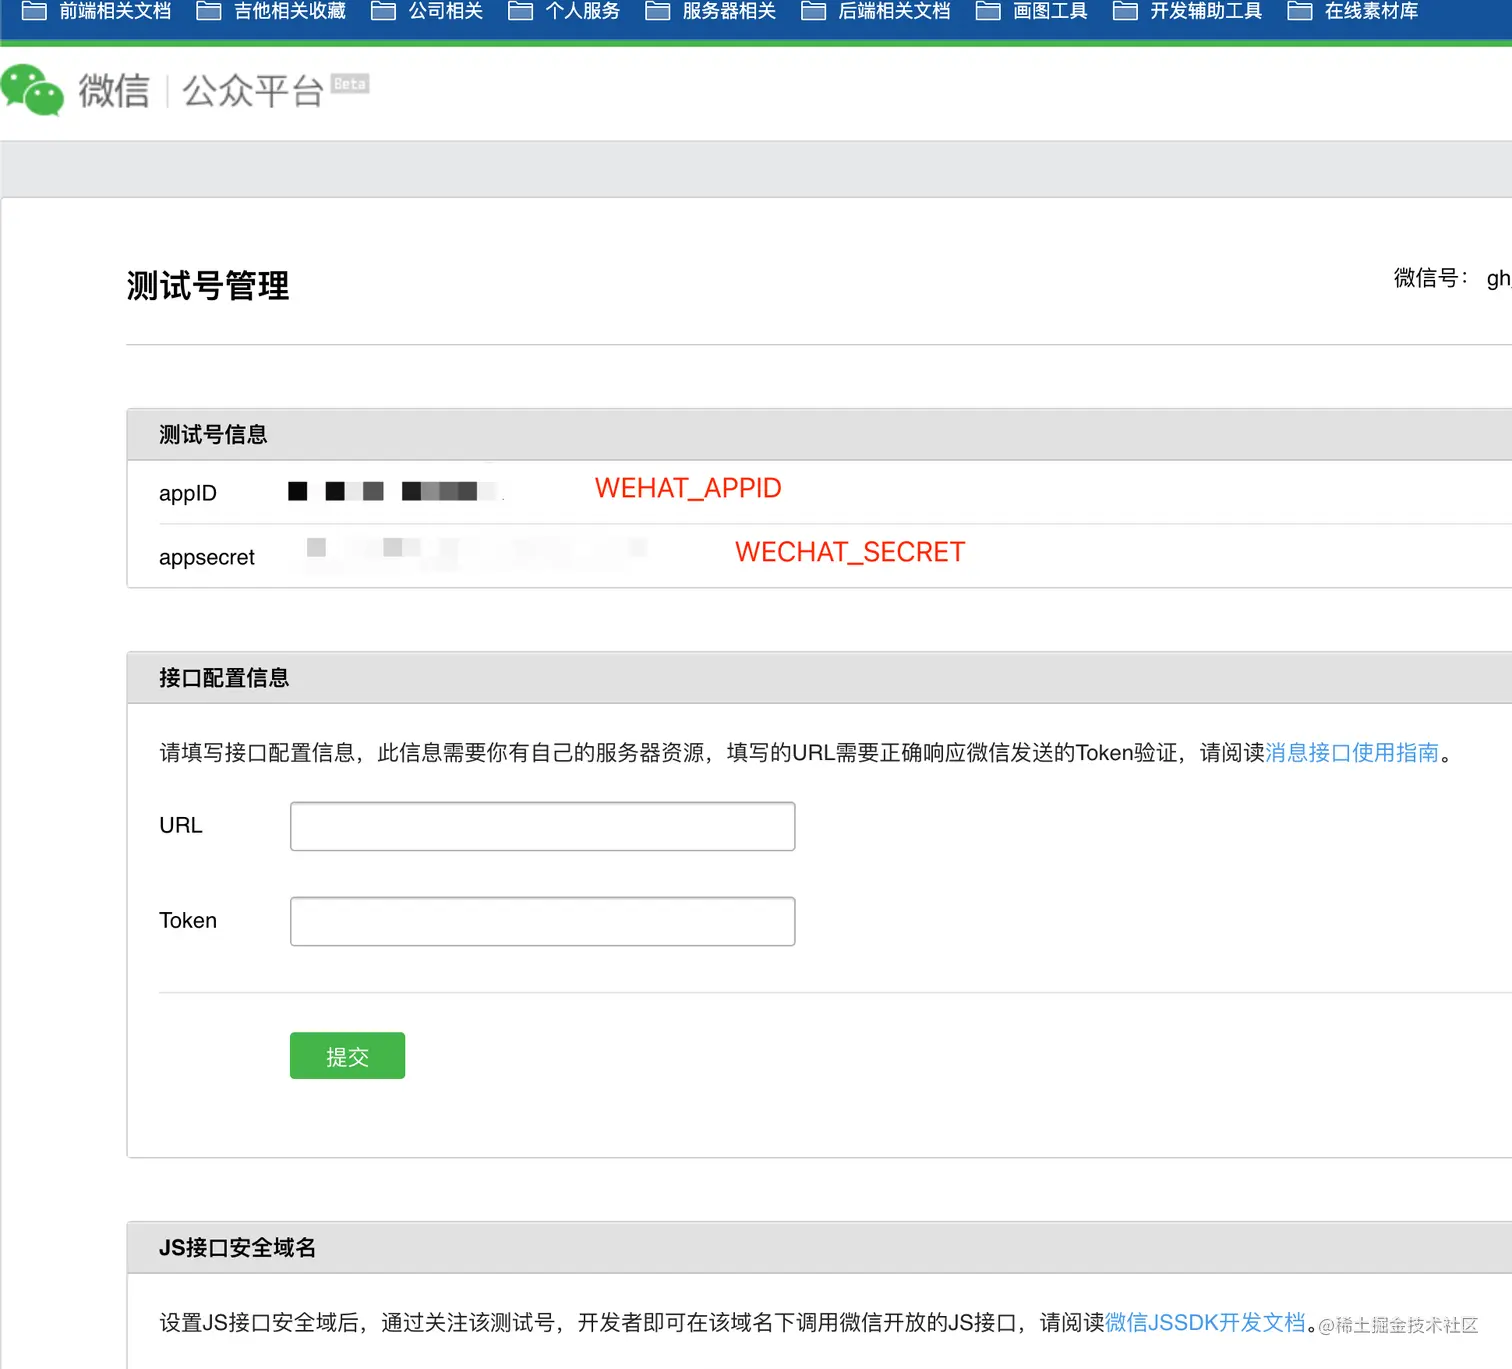Click the 微信 brand text
Screen dimensions: 1512x1369
point(114,91)
